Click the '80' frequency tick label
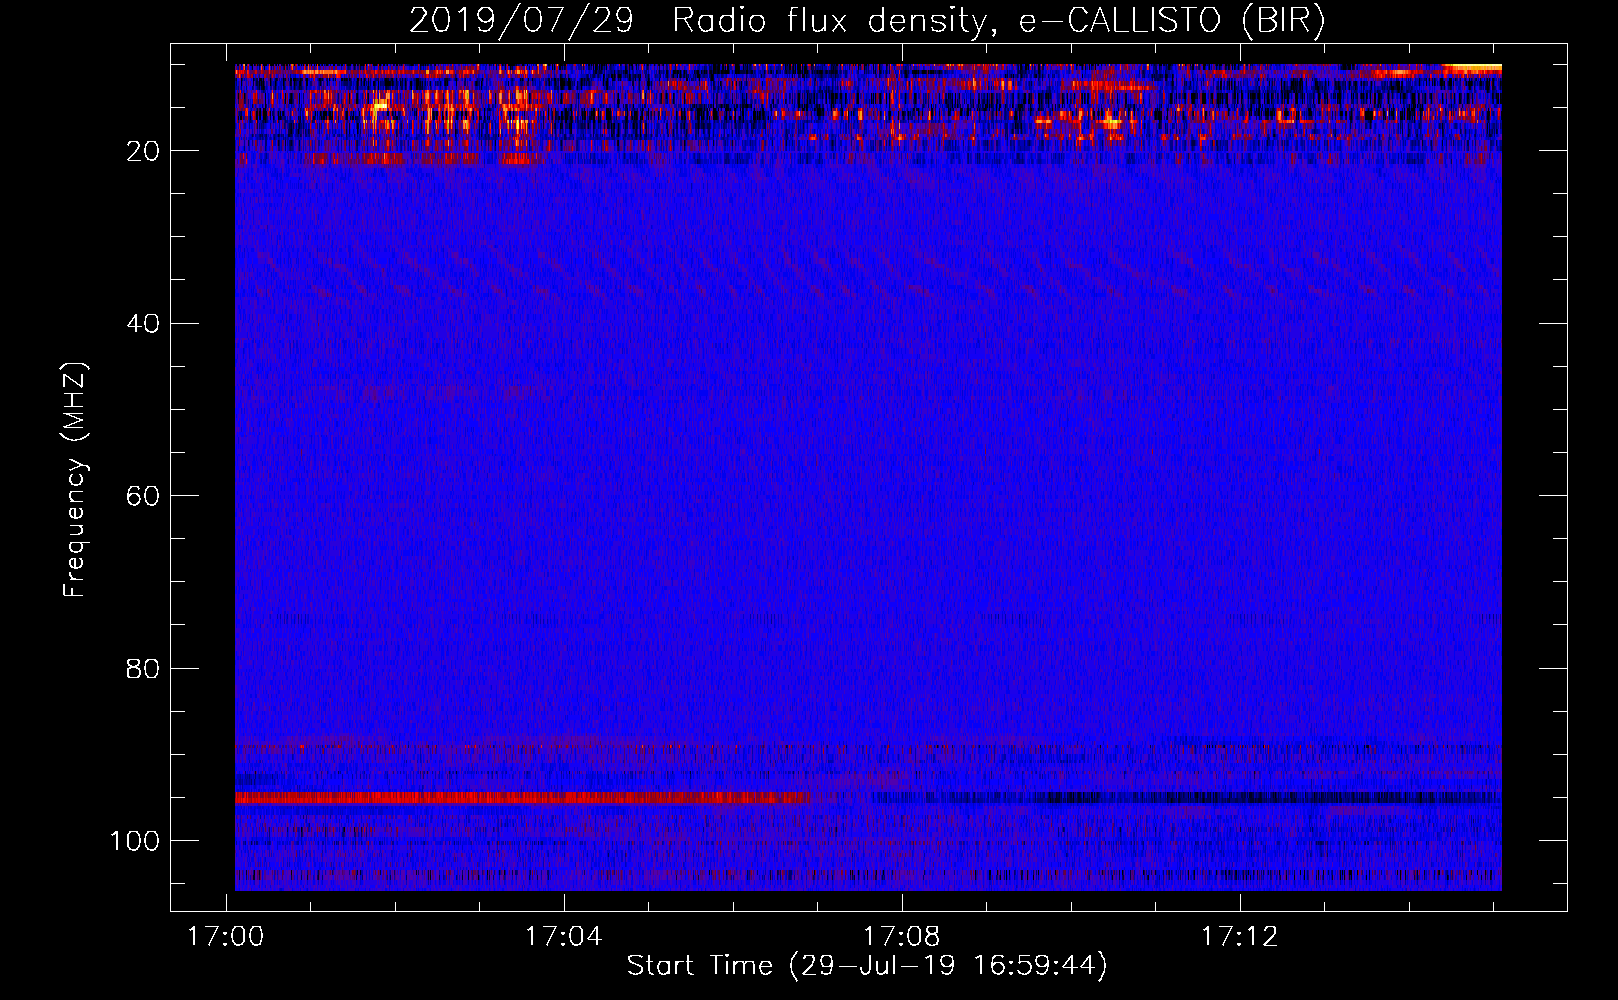 [x=144, y=668]
